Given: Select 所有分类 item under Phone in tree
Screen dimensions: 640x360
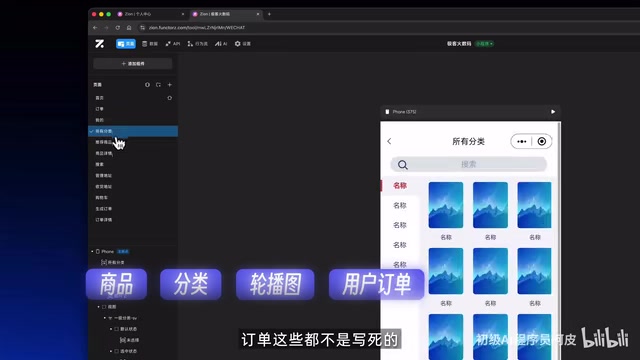Looking at the screenshot, I should 113,262.
